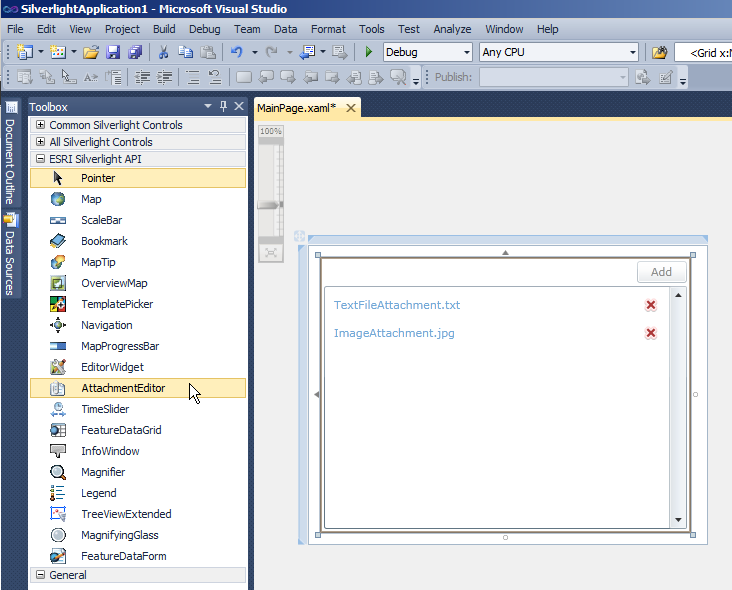Click the Copy toolbar icon
Screen dimensions: 732x590
pos(186,52)
